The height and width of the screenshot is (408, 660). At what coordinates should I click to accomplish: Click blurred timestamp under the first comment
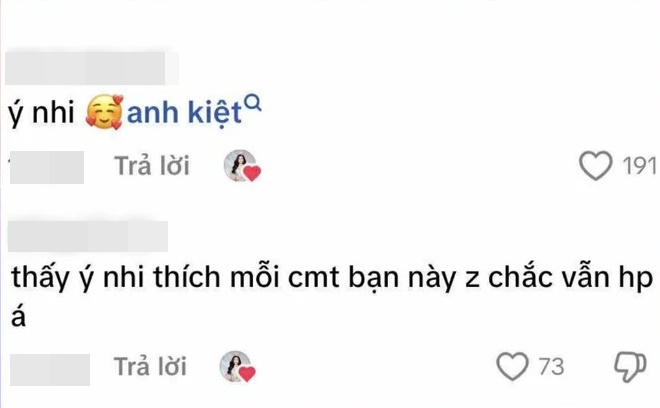pos(46,167)
